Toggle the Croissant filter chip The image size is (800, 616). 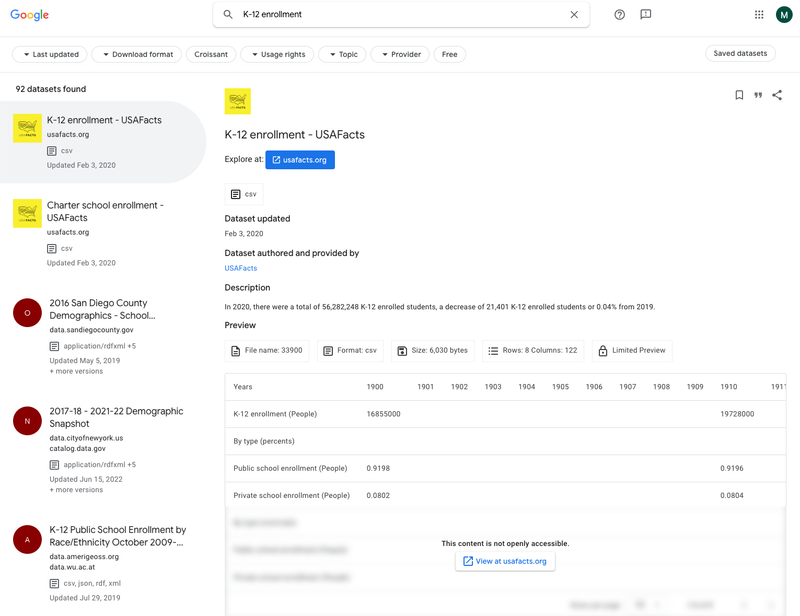click(x=211, y=54)
